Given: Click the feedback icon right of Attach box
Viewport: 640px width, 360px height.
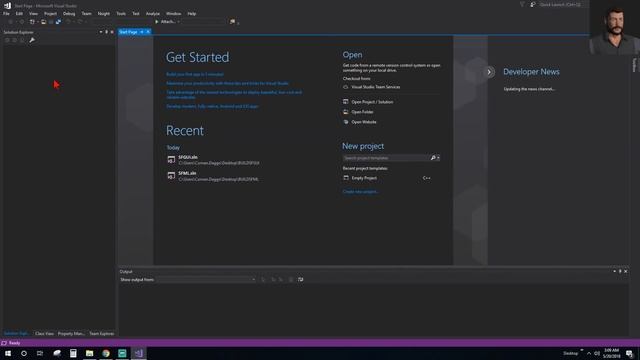Looking at the screenshot, I should 232,22.
